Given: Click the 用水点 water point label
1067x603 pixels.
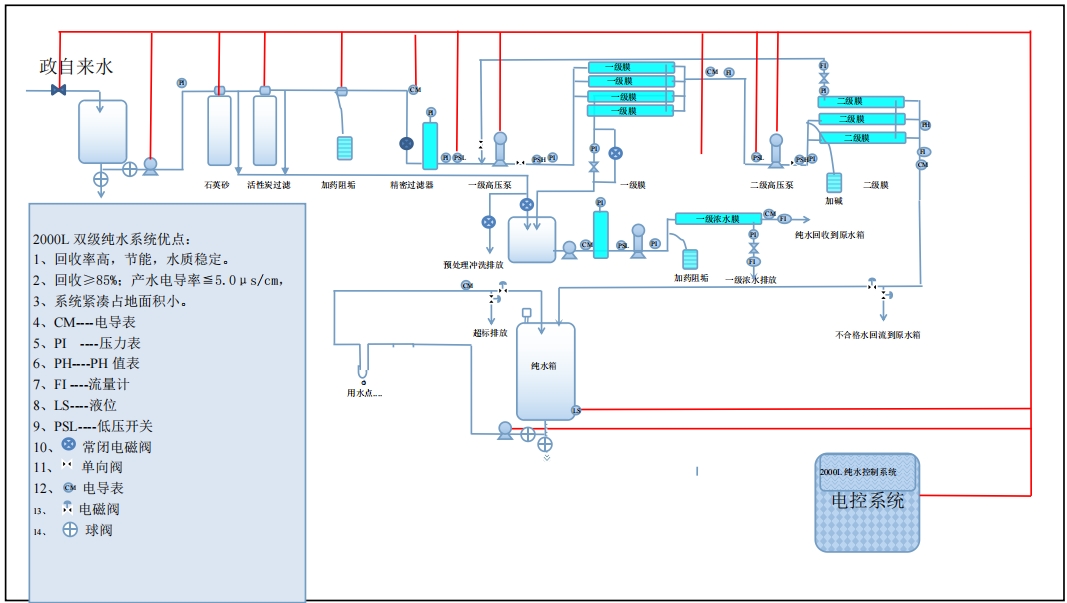Looking at the screenshot, I should (364, 393).
